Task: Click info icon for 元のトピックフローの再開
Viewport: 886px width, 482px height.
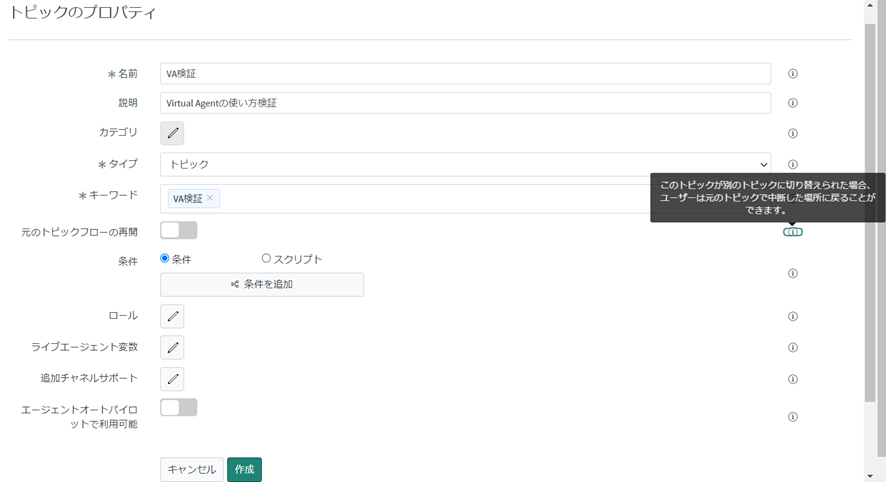Action: pyautogui.click(x=793, y=232)
